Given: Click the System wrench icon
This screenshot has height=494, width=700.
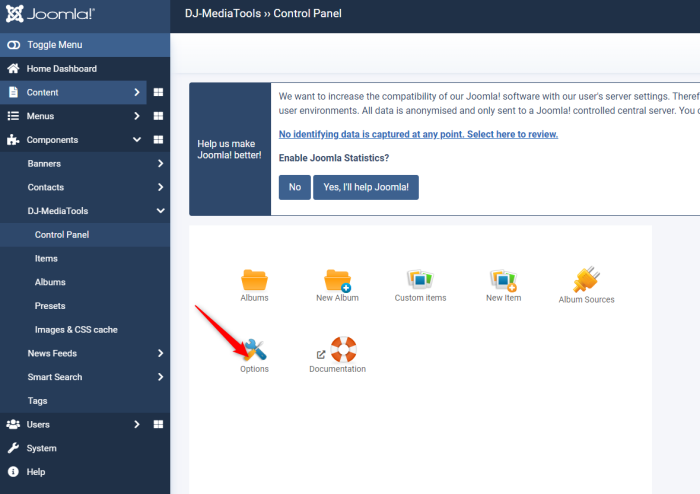Looking at the screenshot, I should coord(13,448).
